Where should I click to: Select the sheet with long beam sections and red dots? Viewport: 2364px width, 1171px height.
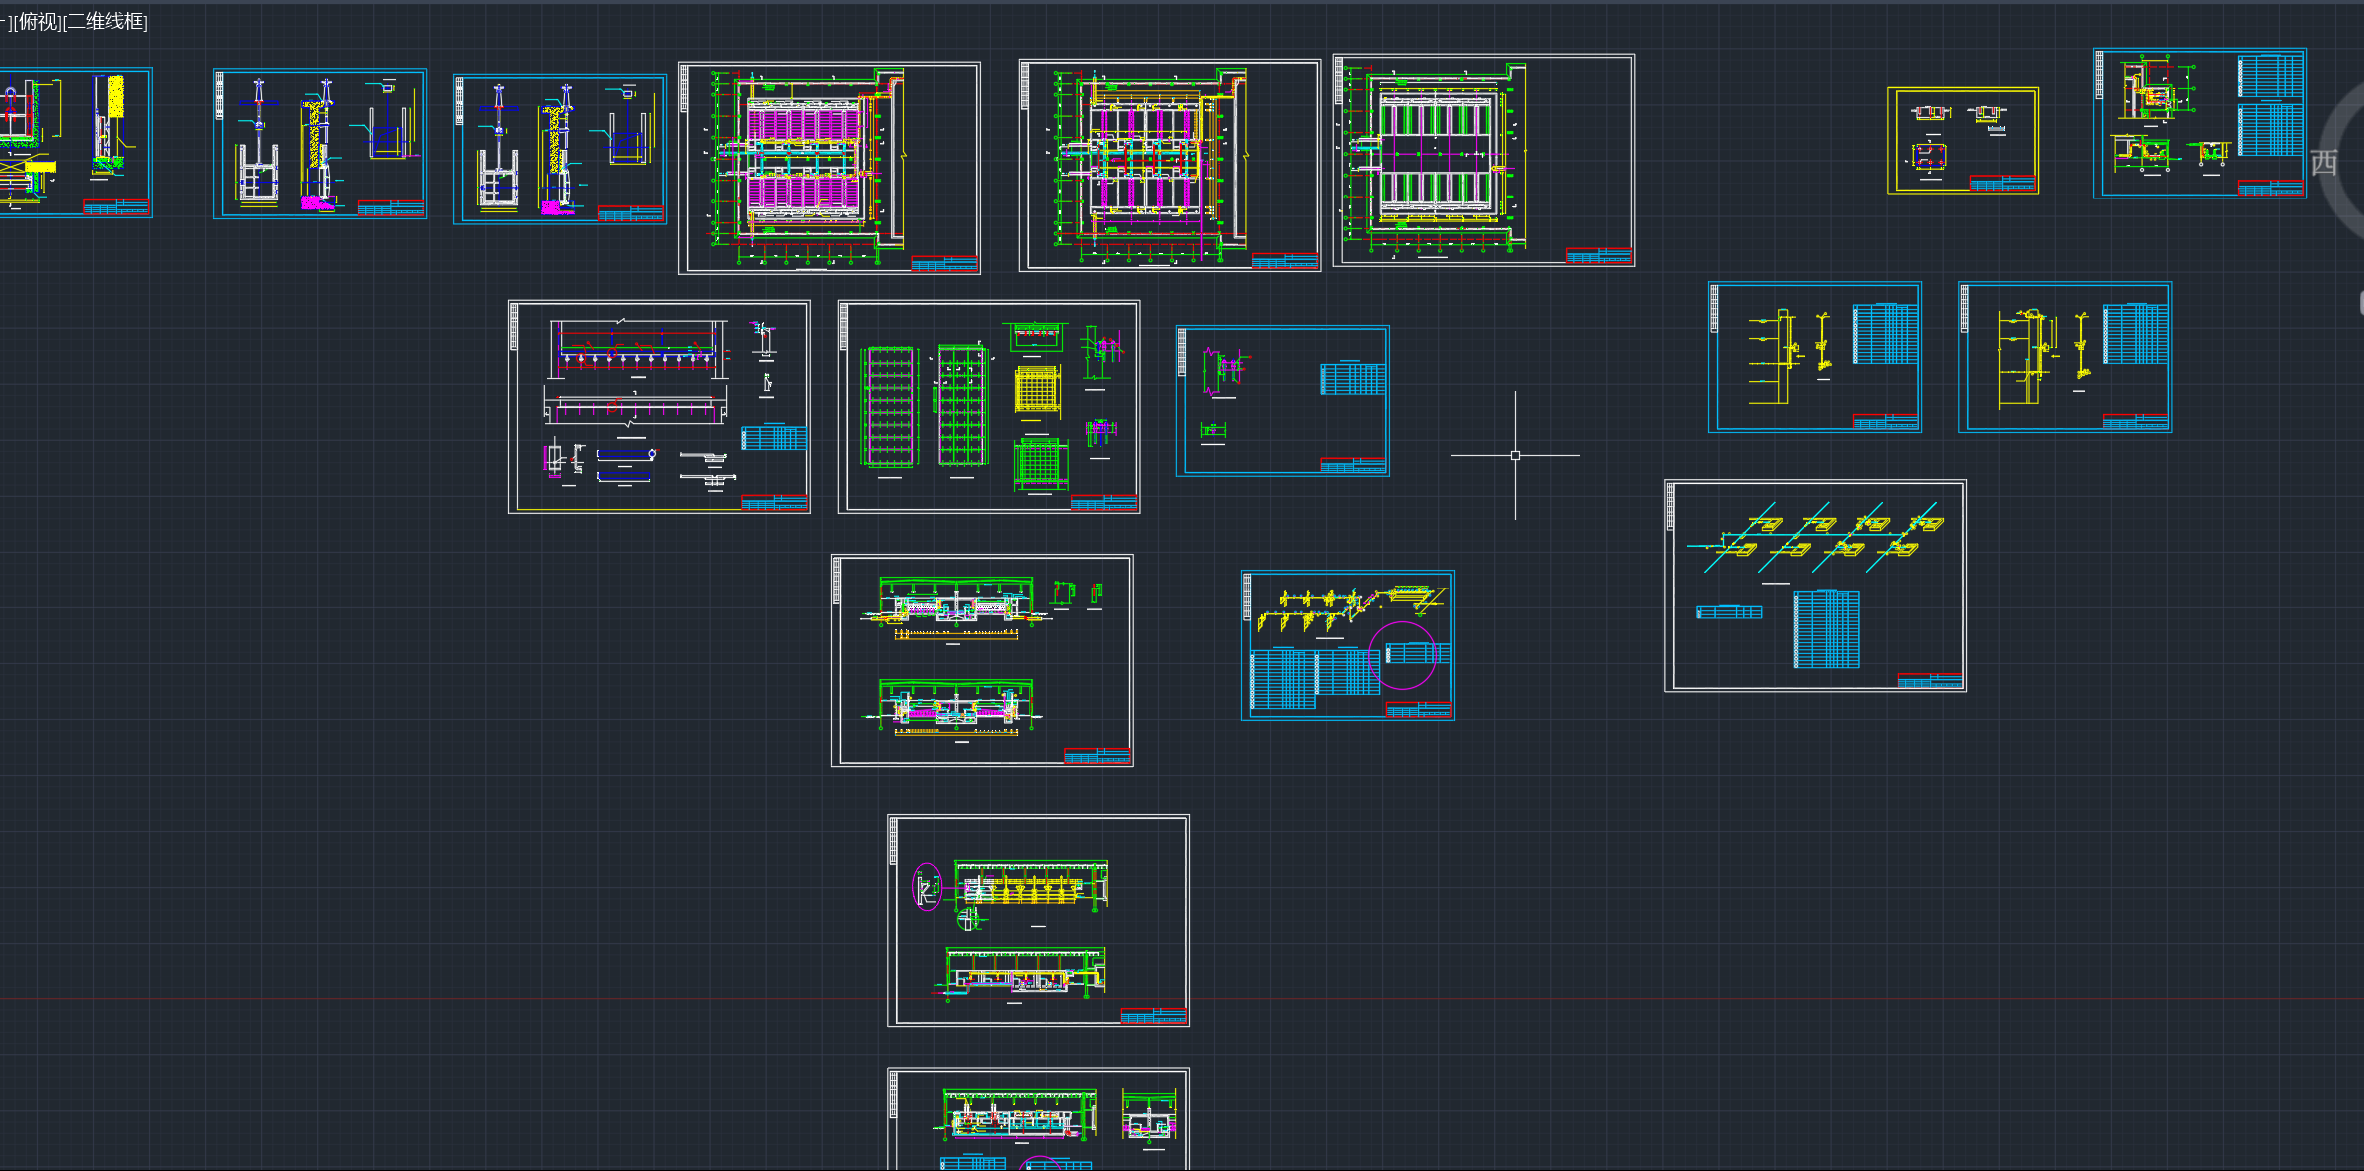point(659,407)
